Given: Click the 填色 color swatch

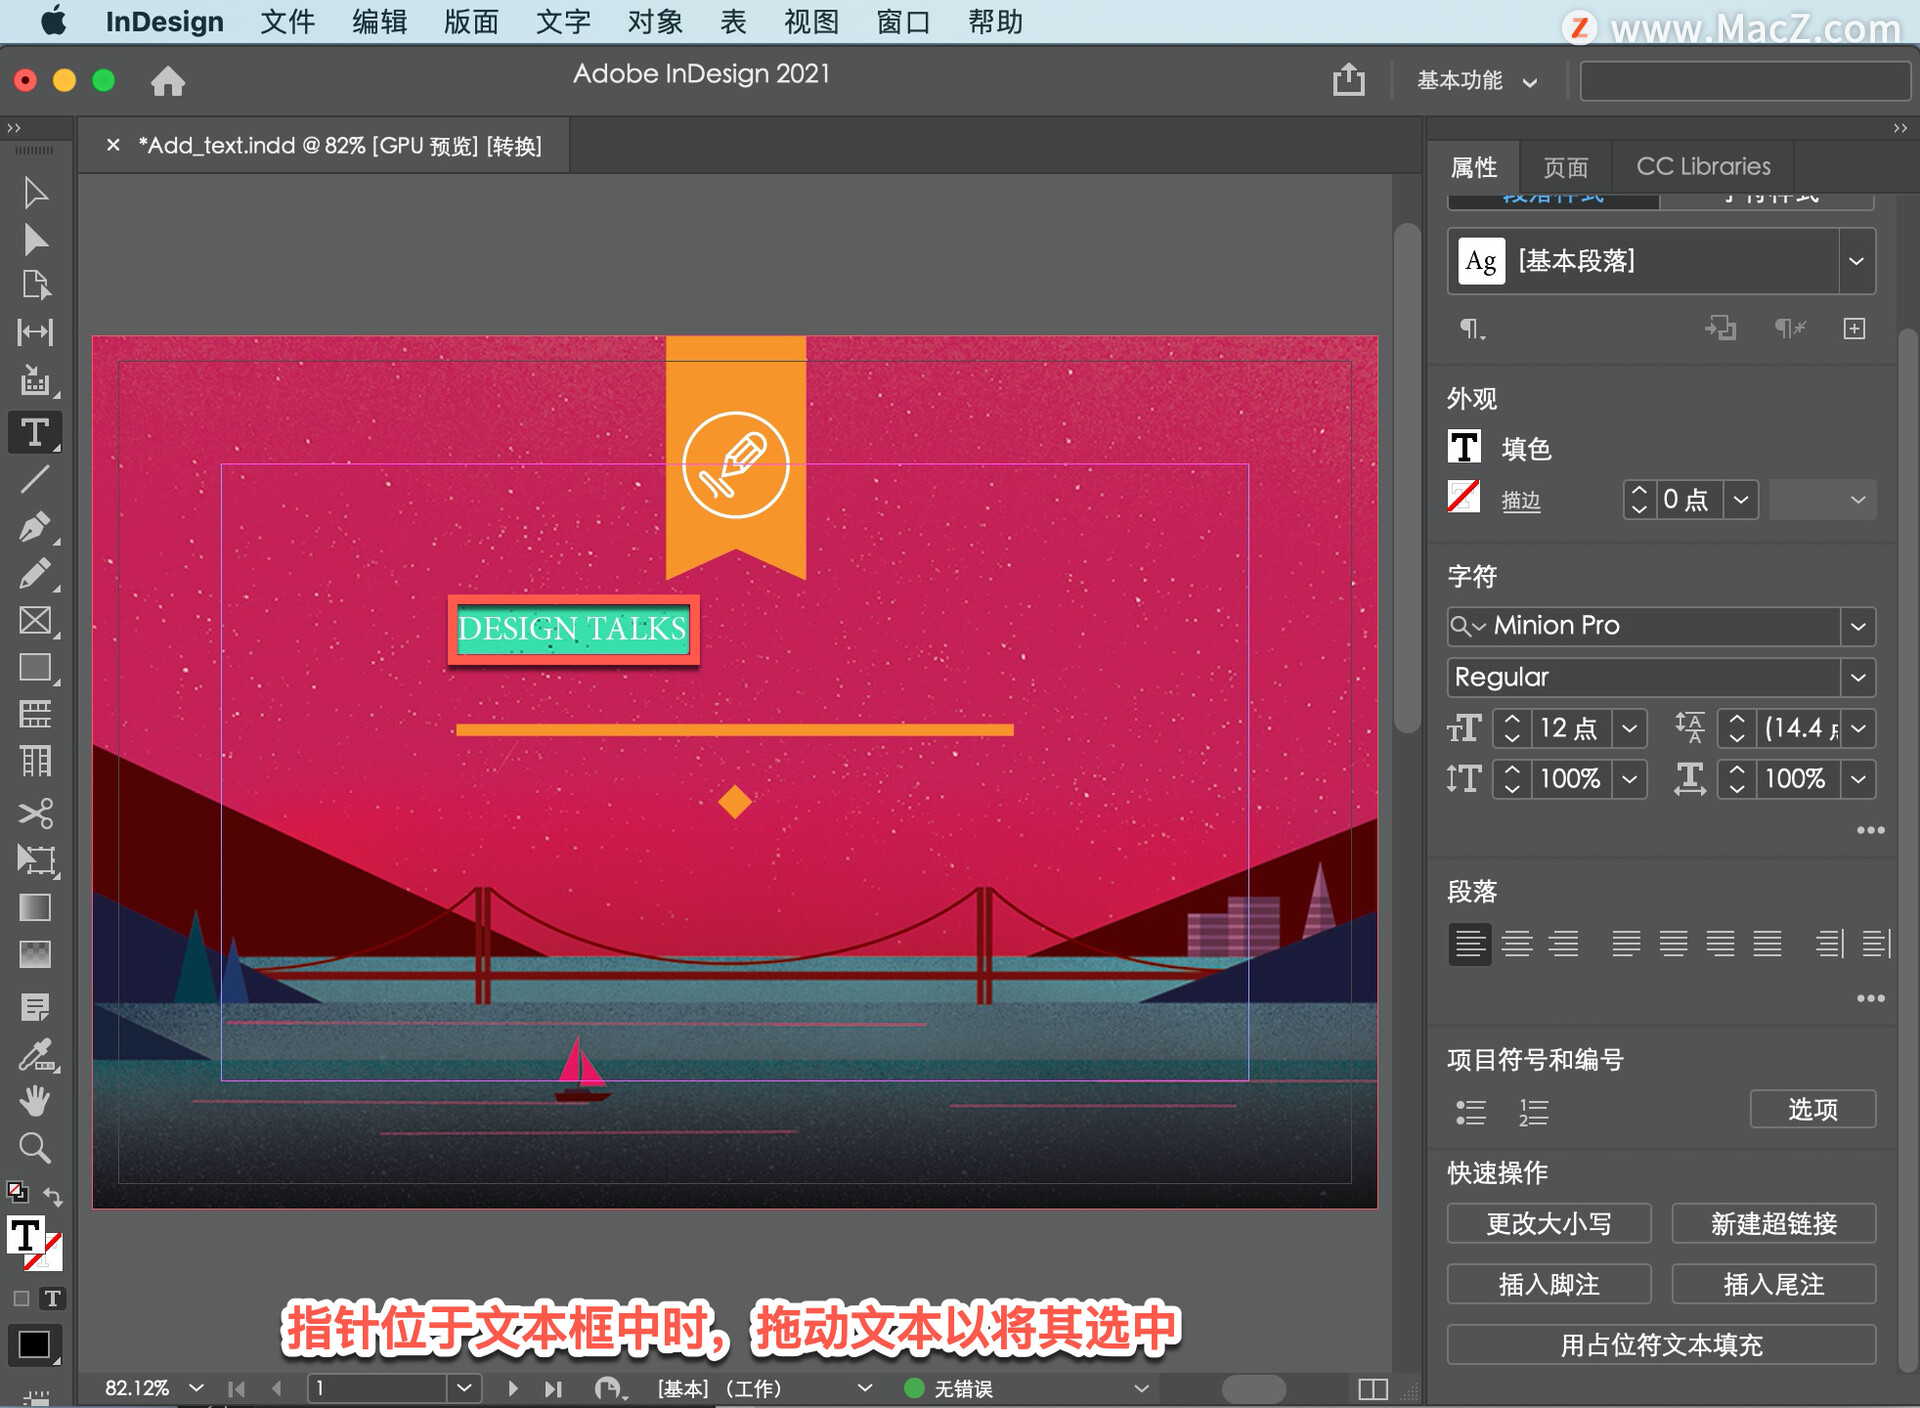Looking at the screenshot, I should click(1465, 443).
